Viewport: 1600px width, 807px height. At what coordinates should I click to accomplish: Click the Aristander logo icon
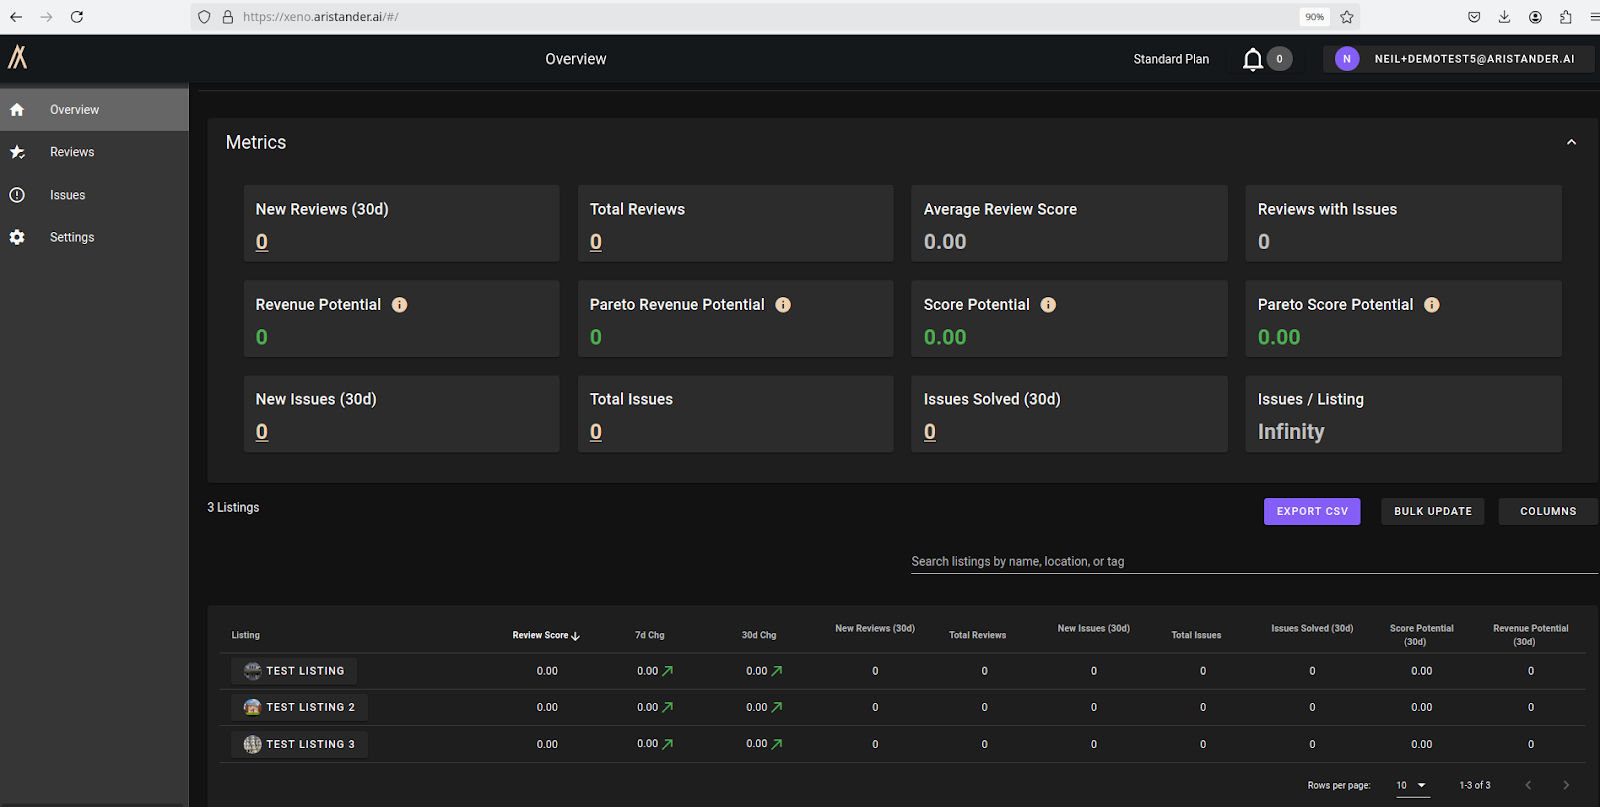[18, 57]
